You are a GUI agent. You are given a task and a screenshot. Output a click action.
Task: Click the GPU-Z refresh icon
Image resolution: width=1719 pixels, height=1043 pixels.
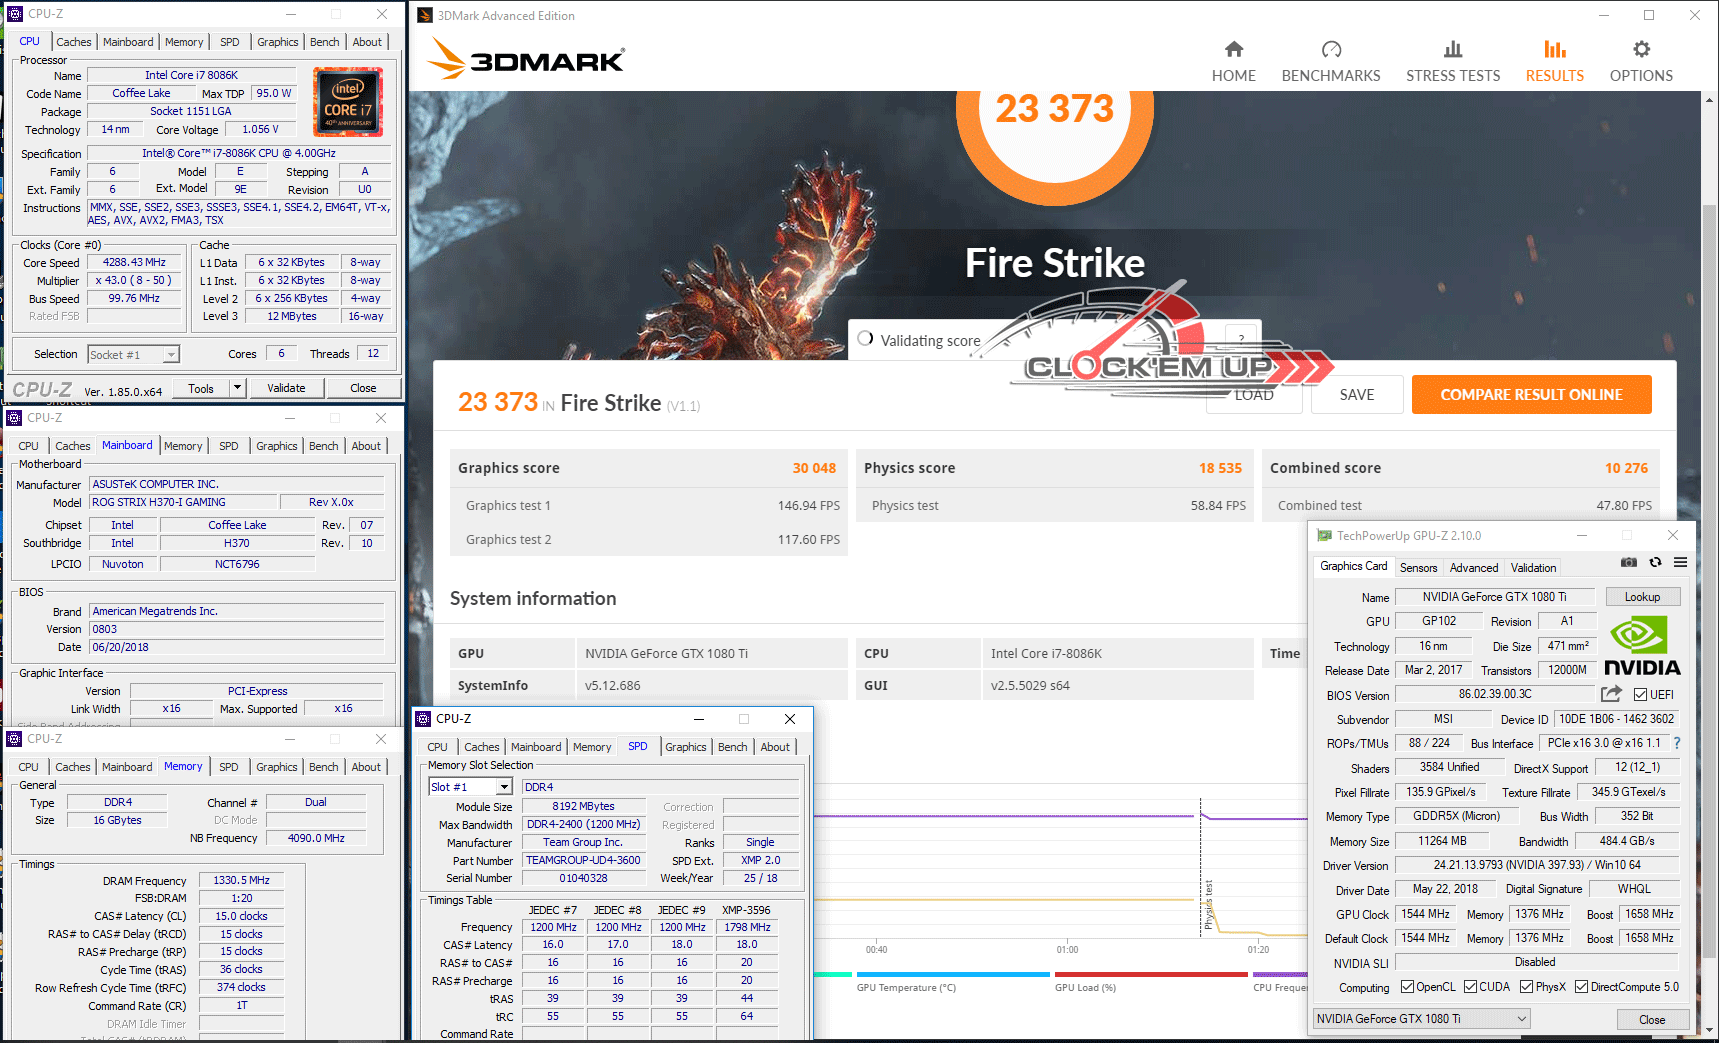[x=1655, y=563]
